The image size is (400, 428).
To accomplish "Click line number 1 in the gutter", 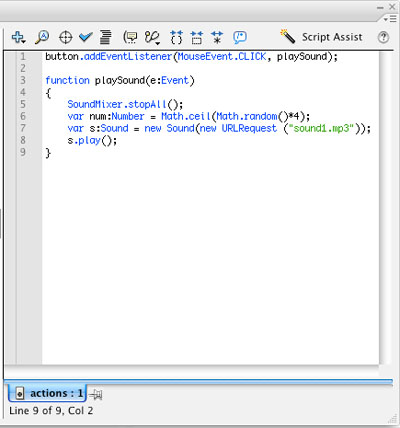I will 23,56.
